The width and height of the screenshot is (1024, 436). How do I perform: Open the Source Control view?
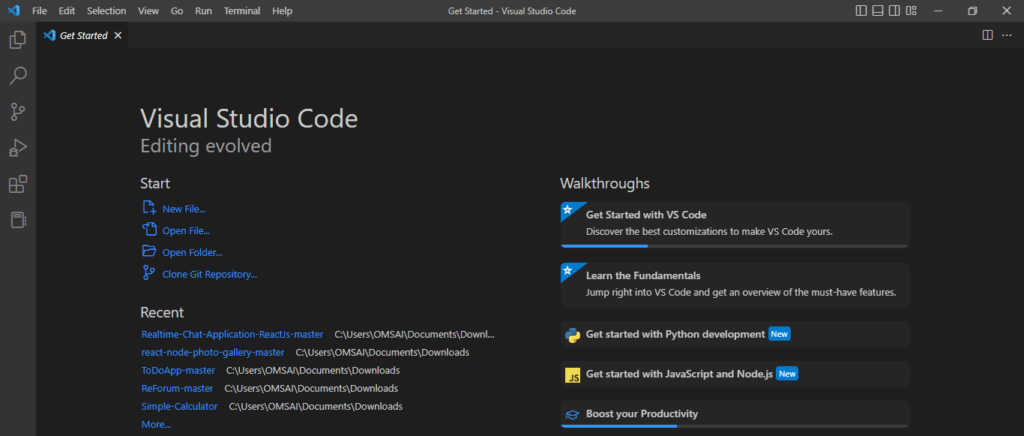click(18, 112)
